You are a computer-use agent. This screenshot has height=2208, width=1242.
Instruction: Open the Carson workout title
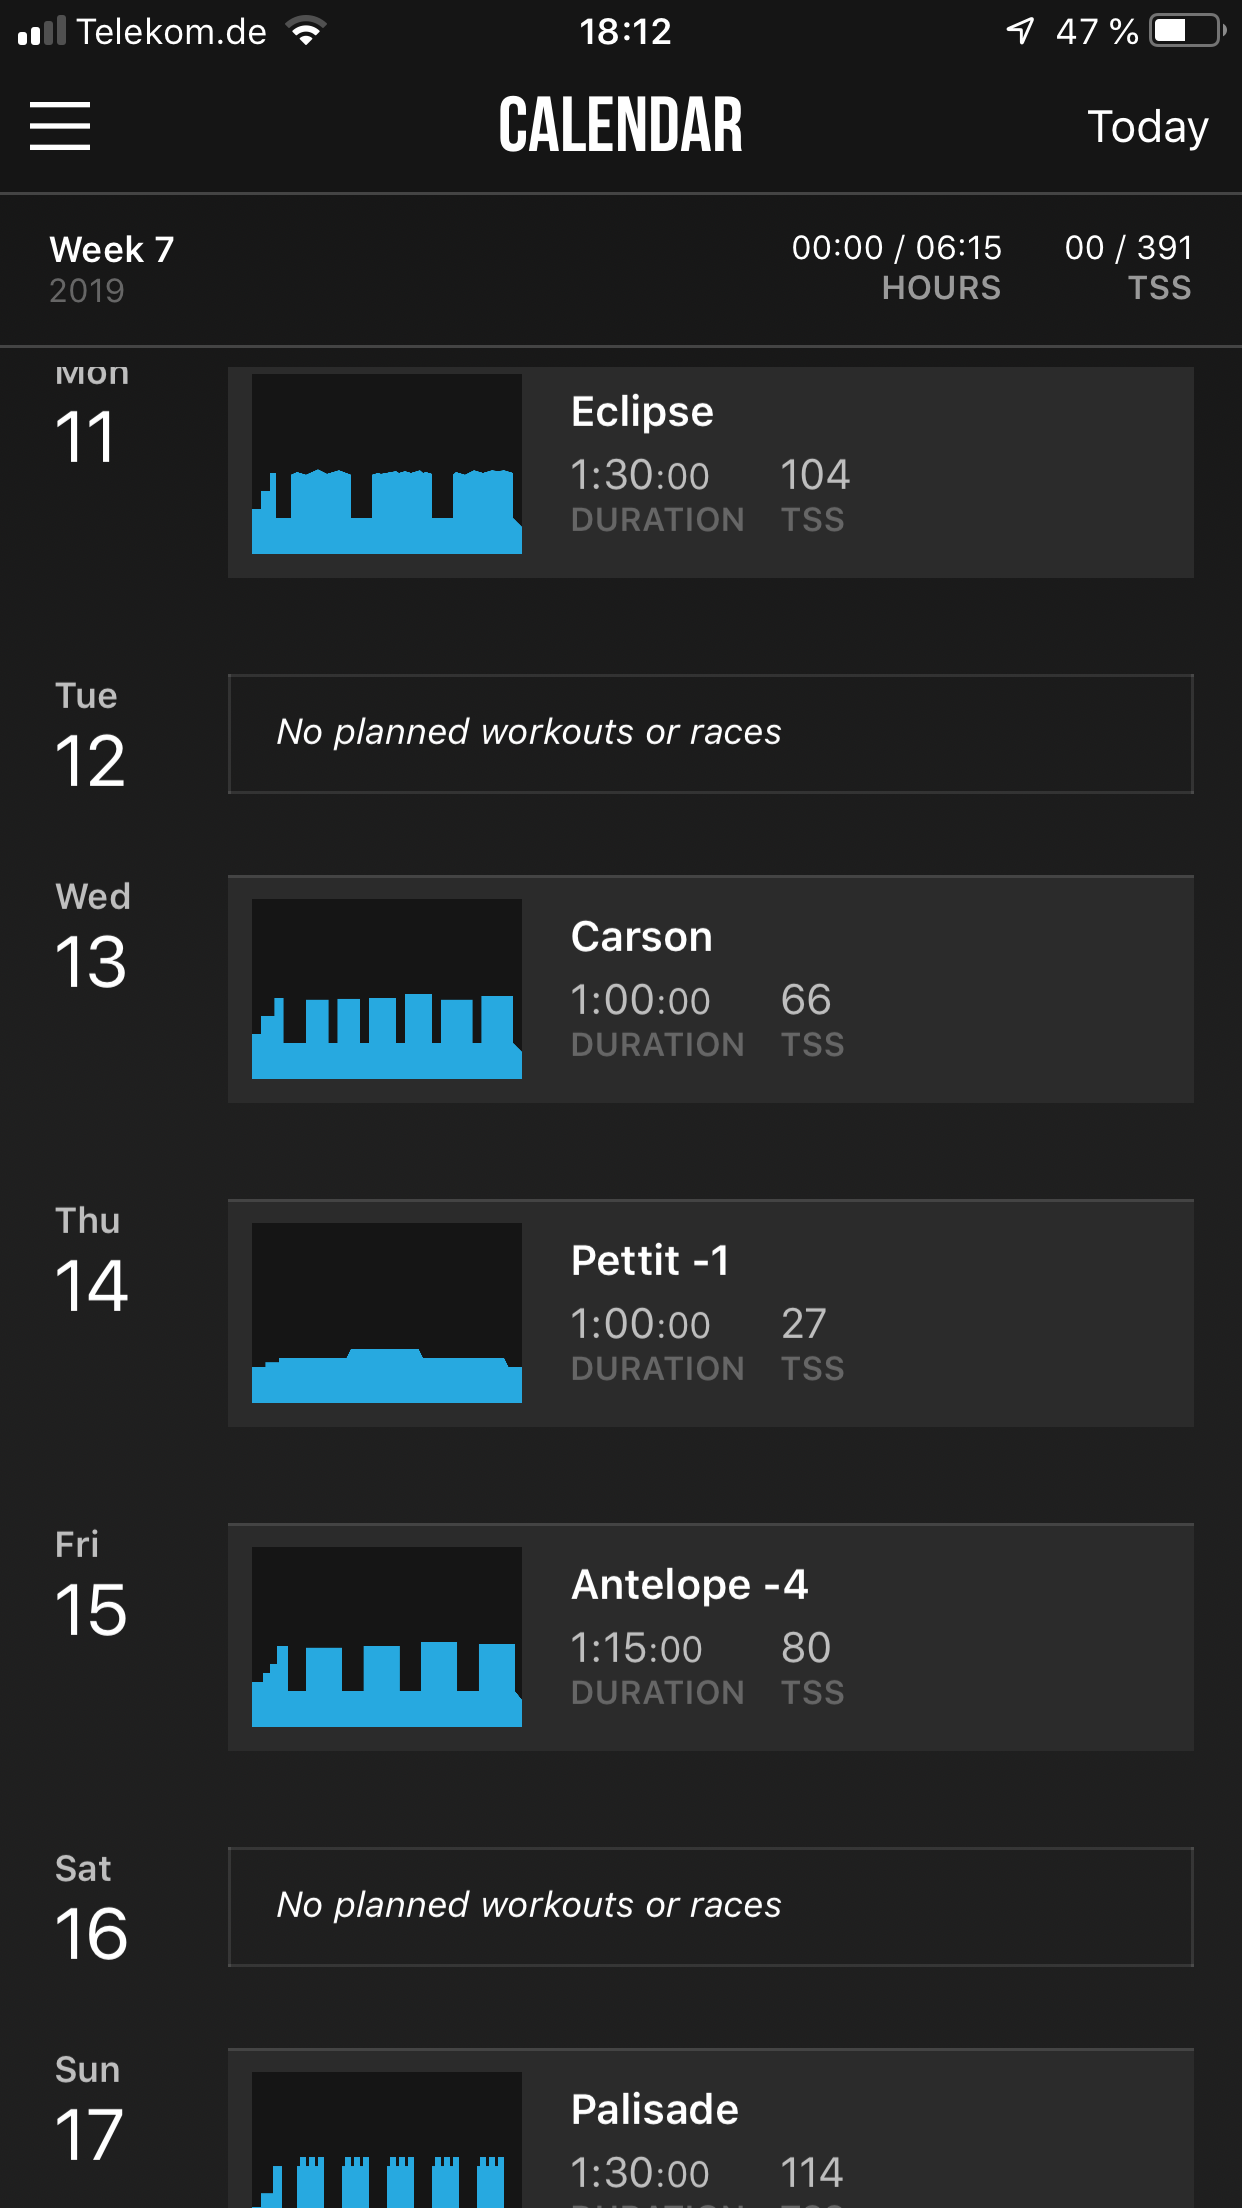(x=641, y=937)
